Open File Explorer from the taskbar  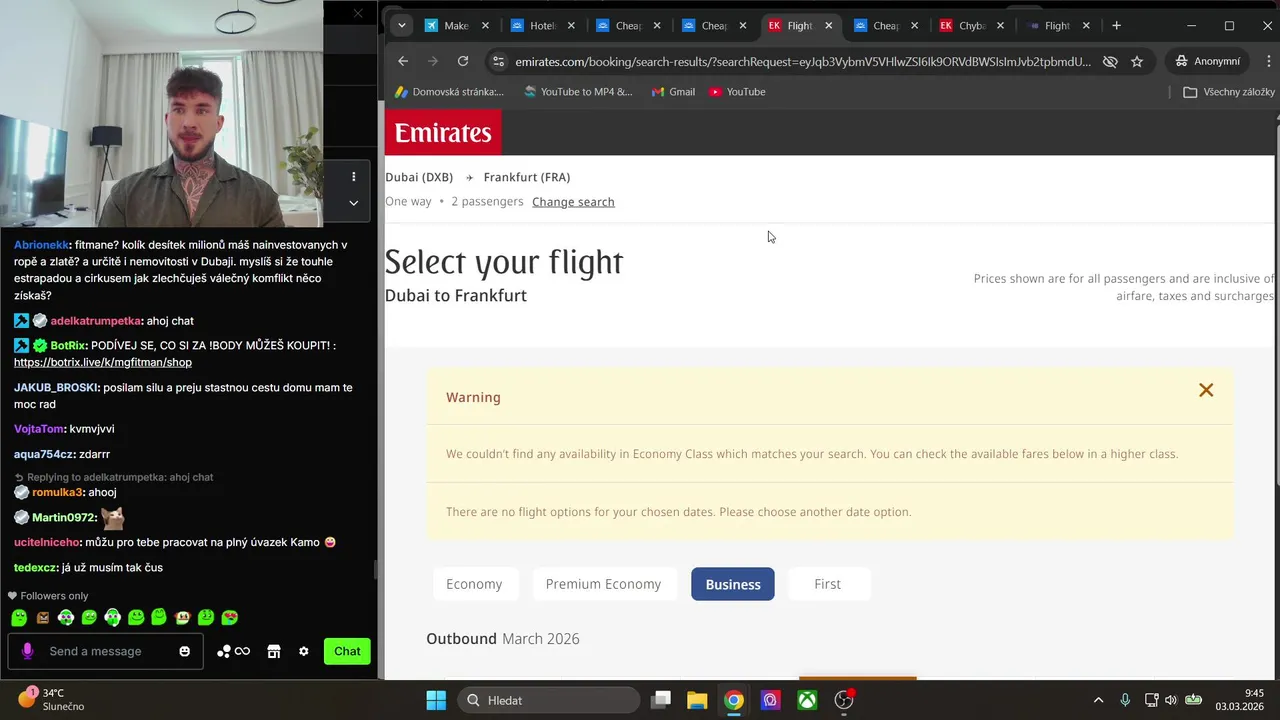(697, 700)
